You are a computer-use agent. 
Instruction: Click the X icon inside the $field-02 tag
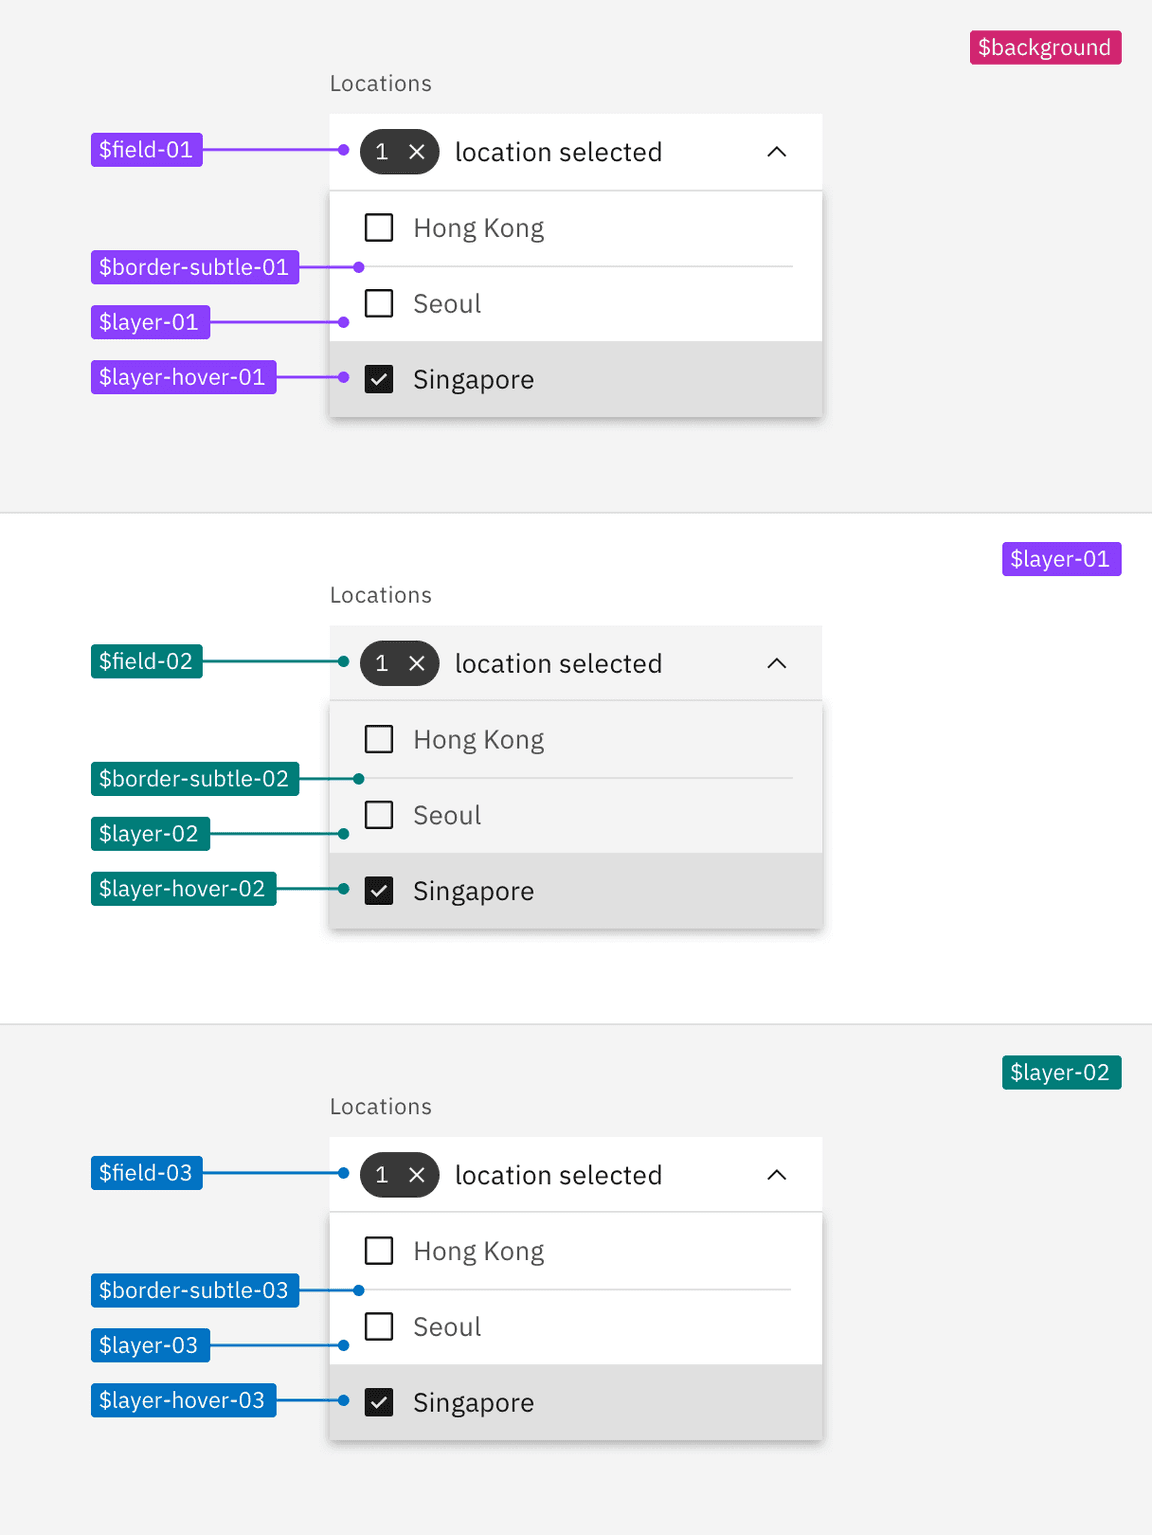[x=417, y=663]
